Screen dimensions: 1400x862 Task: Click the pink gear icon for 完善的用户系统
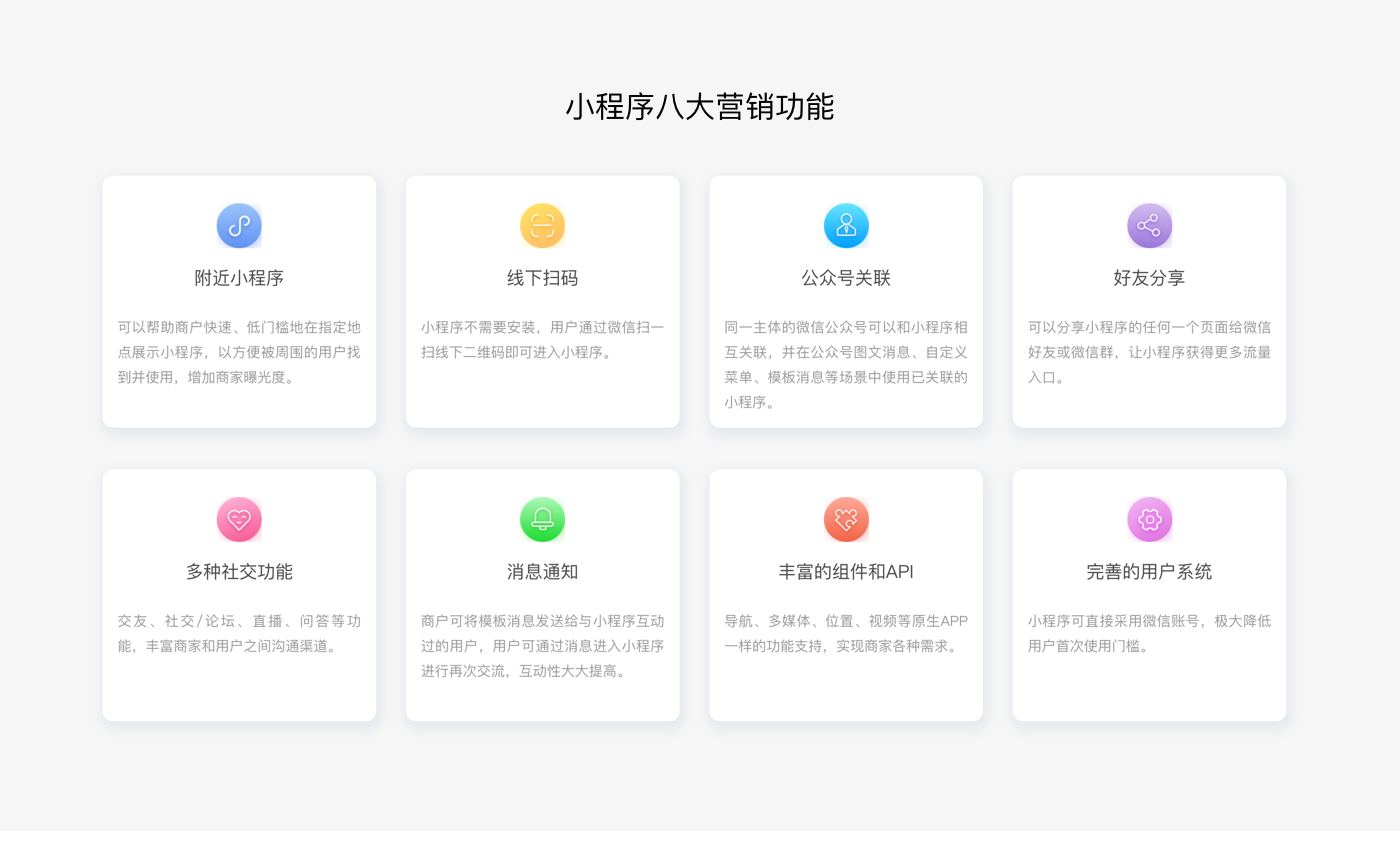point(1149,519)
